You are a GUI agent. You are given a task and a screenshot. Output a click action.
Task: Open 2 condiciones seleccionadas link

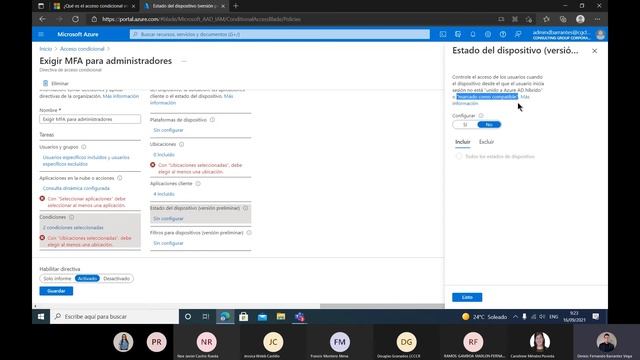click(73, 227)
